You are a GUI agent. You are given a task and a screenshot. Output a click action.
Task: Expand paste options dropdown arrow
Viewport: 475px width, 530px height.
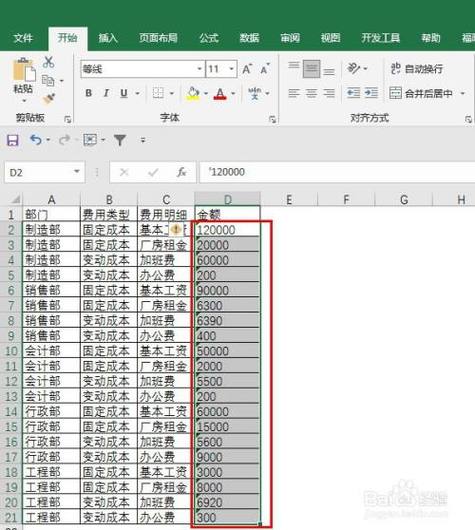coord(24,101)
